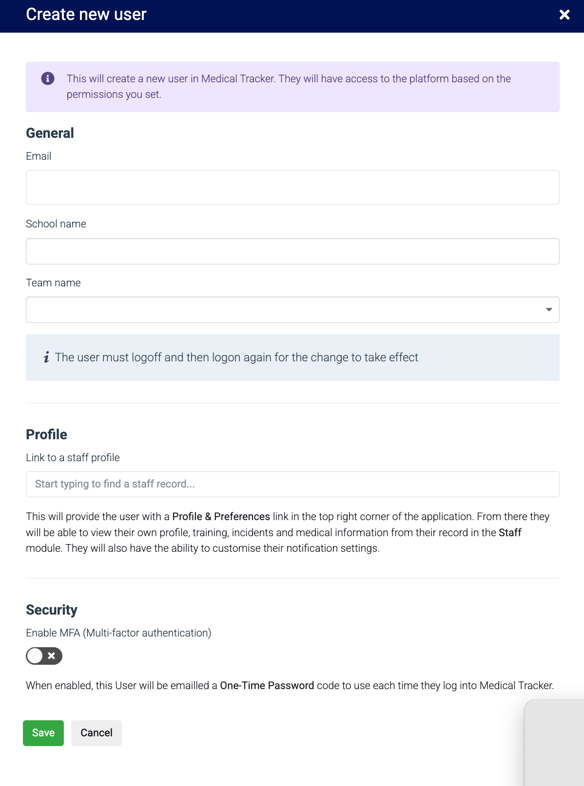Open the Team name dropdown

pos(293,310)
